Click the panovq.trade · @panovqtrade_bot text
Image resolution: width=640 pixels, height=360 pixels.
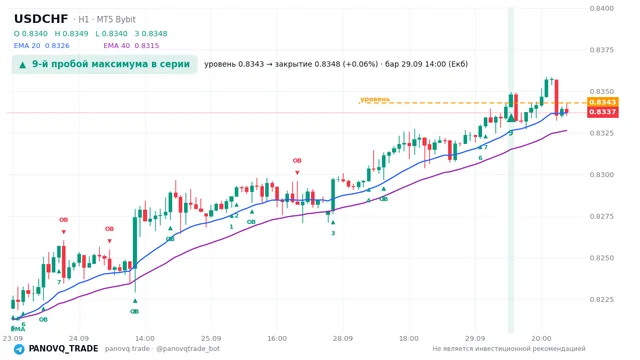pyautogui.click(x=162, y=349)
